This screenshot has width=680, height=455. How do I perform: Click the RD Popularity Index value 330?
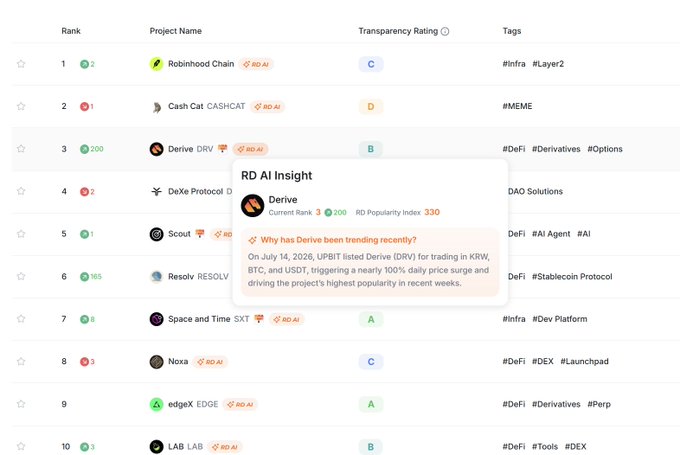[x=432, y=212]
